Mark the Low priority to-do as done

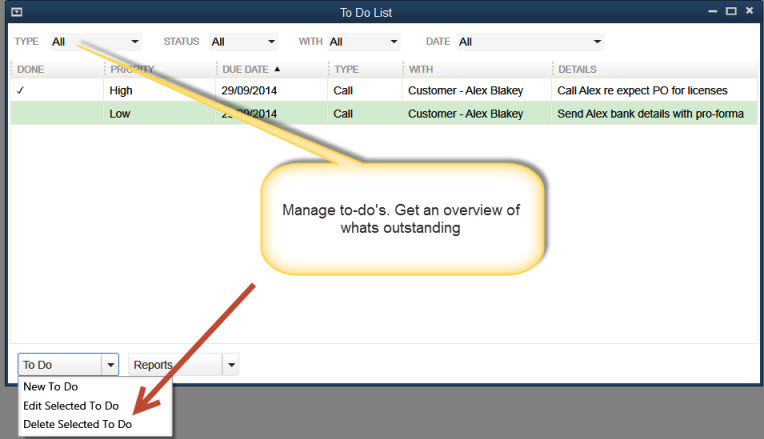(x=22, y=114)
